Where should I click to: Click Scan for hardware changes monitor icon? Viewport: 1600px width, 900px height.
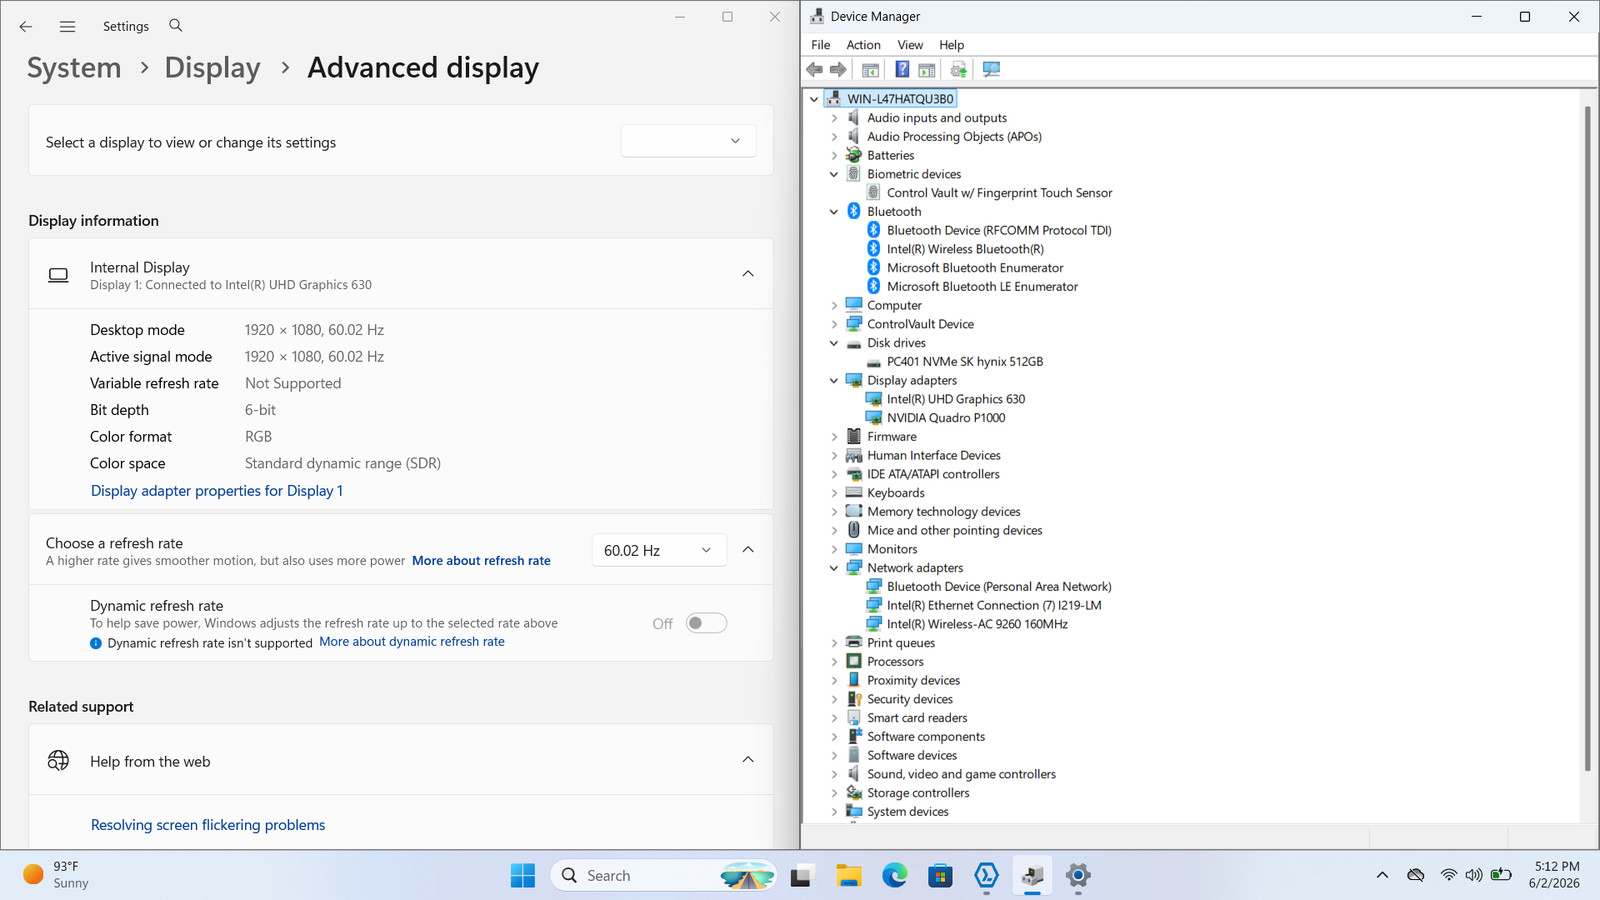[x=991, y=69]
